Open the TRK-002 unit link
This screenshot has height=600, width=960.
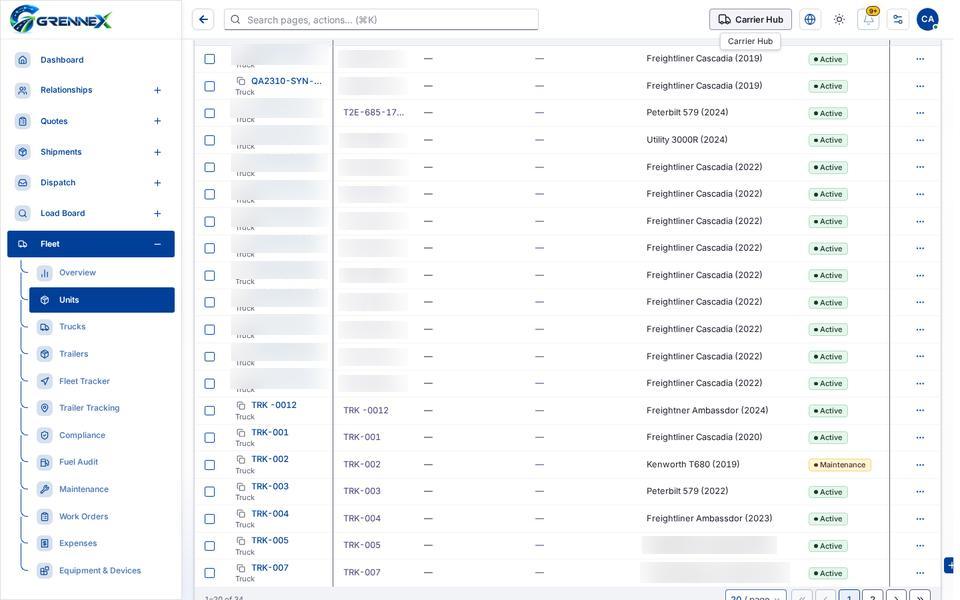[270, 459]
